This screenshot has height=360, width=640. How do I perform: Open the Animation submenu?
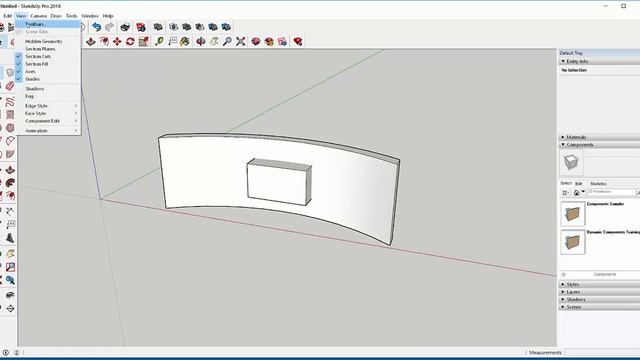48,131
